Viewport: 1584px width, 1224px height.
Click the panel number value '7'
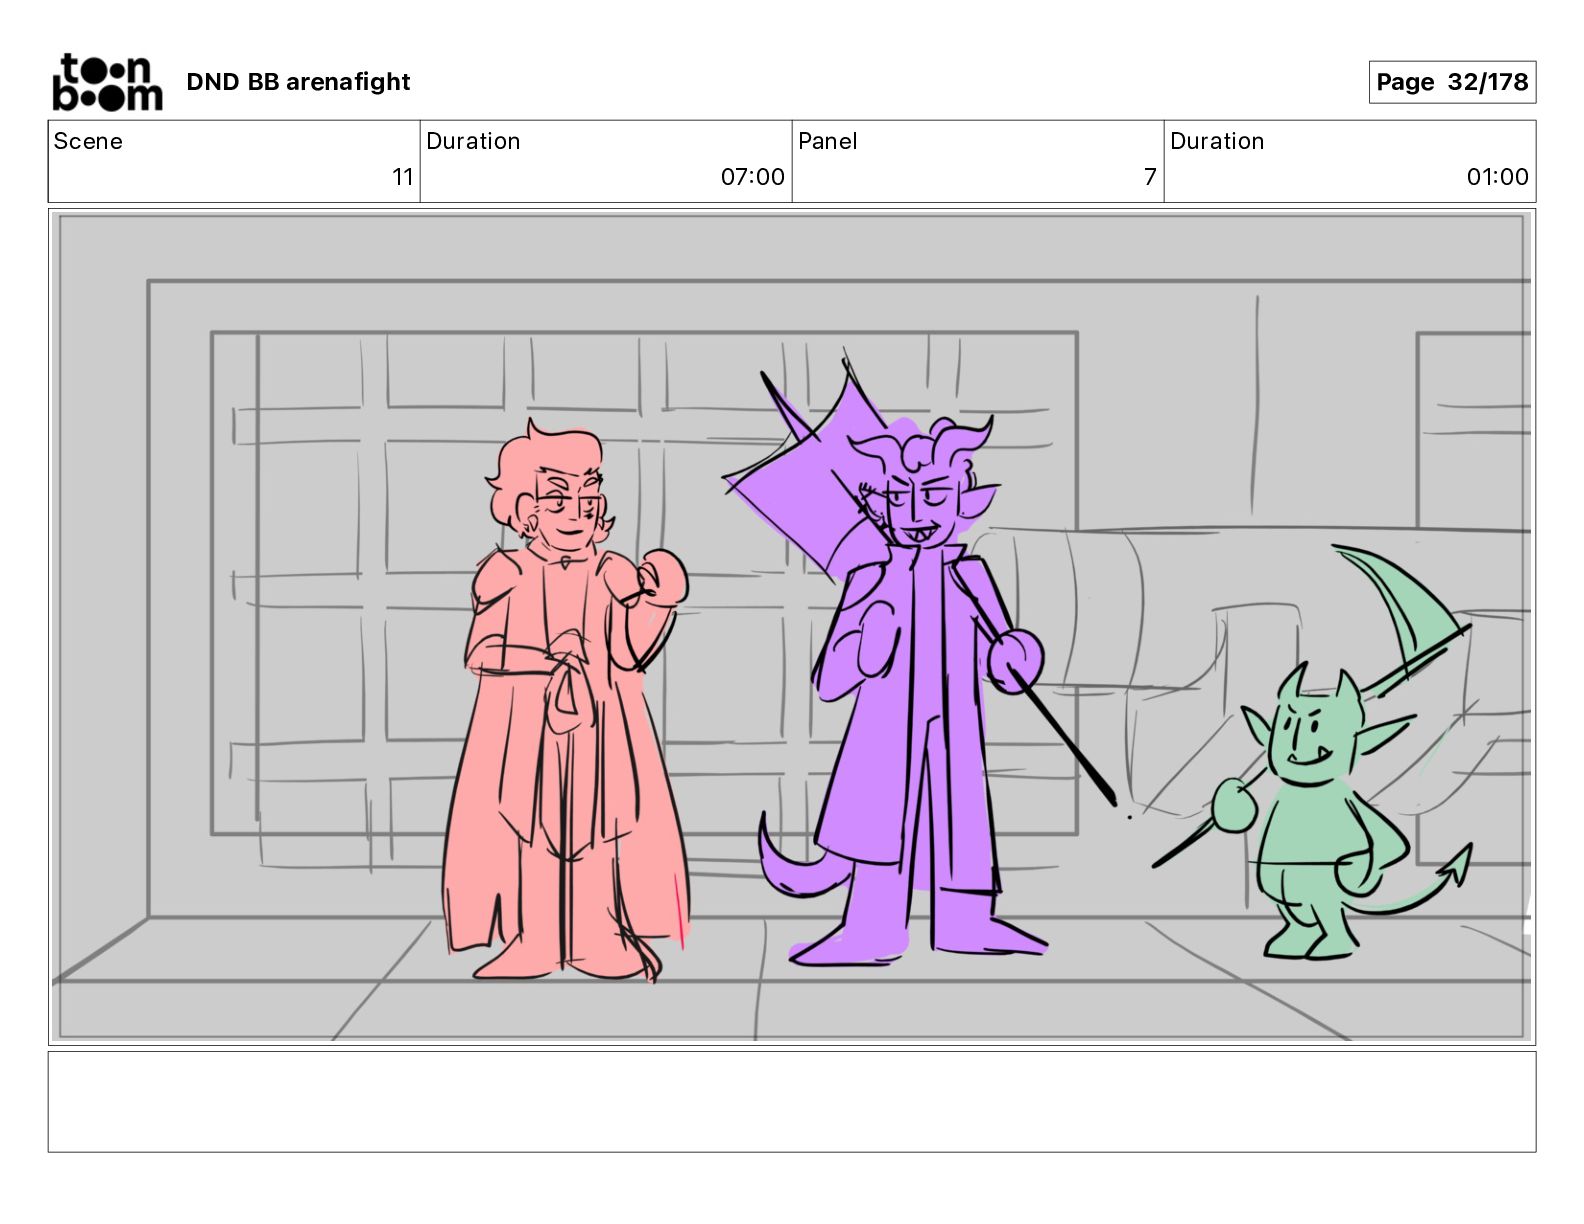pos(1150,177)
